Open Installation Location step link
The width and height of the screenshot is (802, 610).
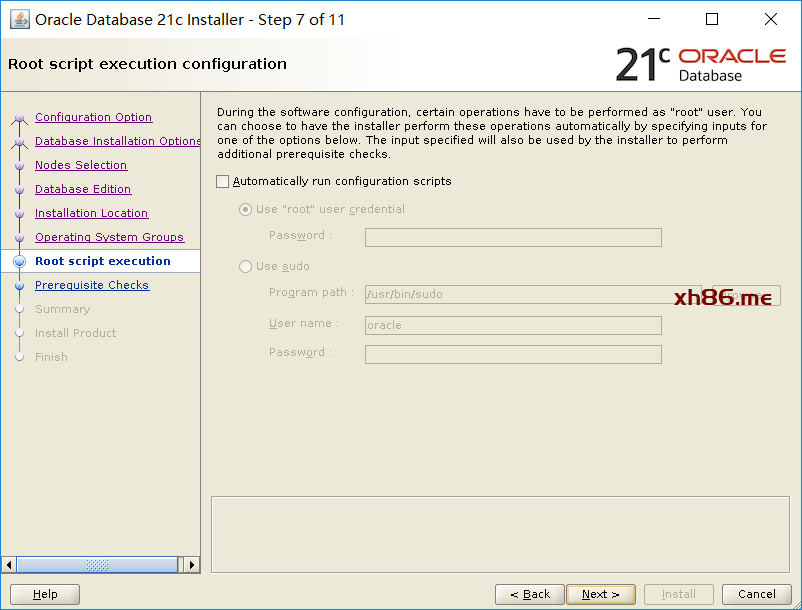pyautogui.click(x=92, y=213)
